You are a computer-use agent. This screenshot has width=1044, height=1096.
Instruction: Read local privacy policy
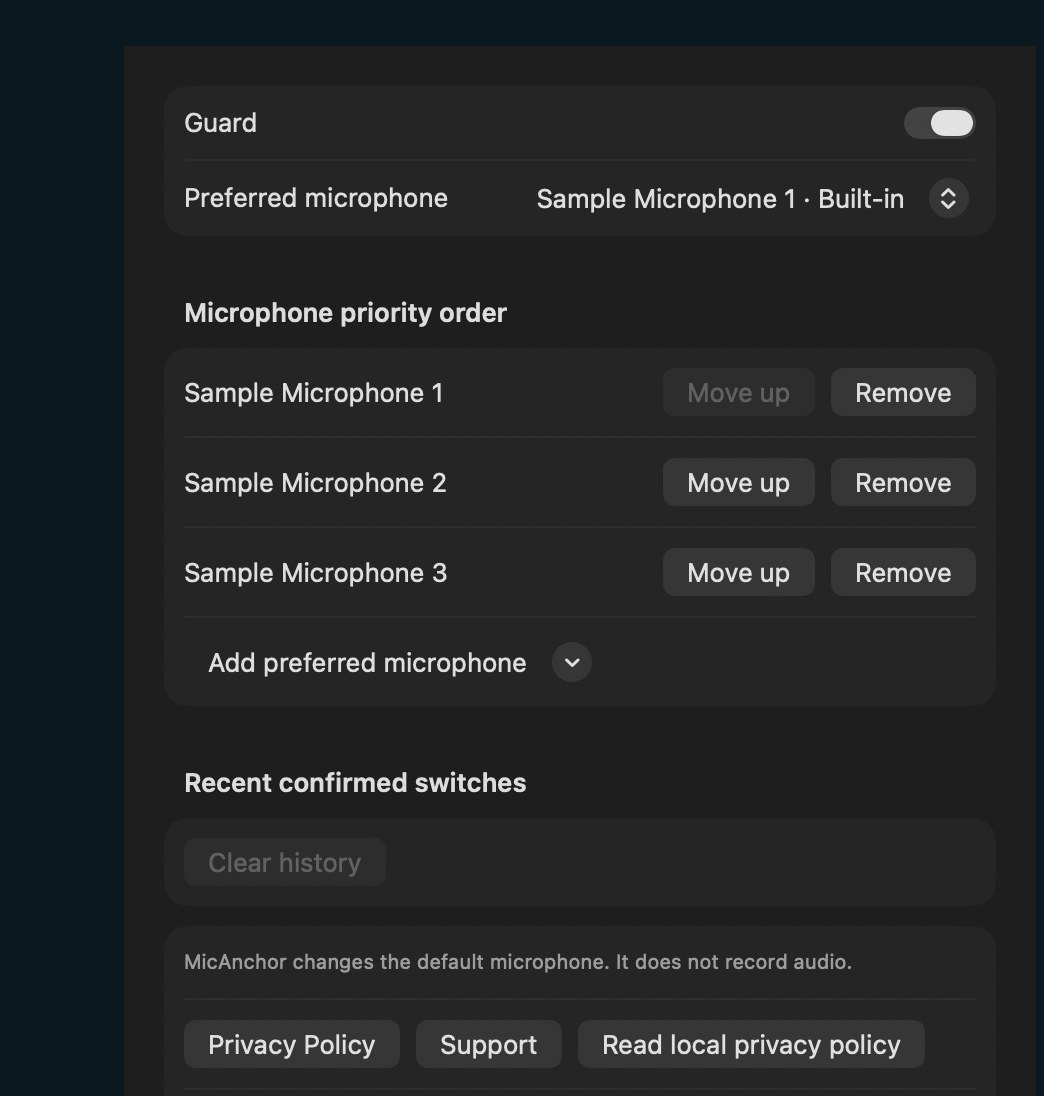pos(751,1044)
